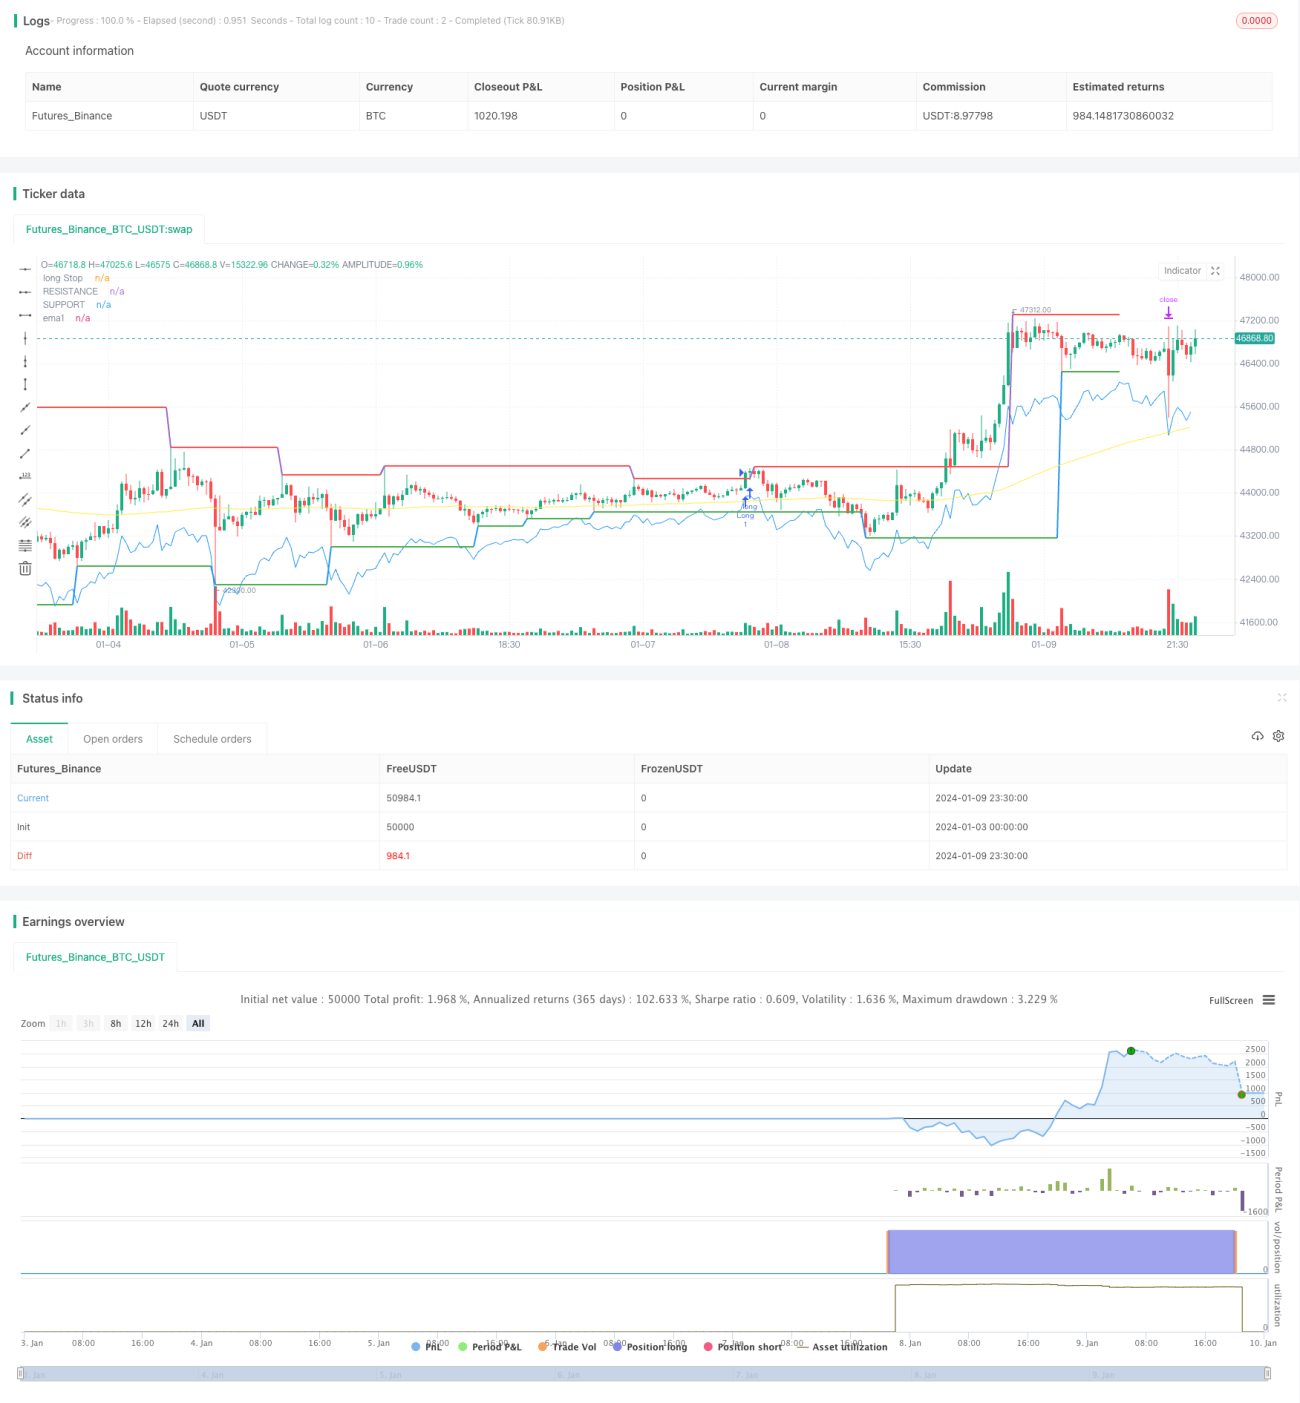Click the FullScreen button on earnings chart
The image size is (1300, 1403).
coord(1231,1000)
